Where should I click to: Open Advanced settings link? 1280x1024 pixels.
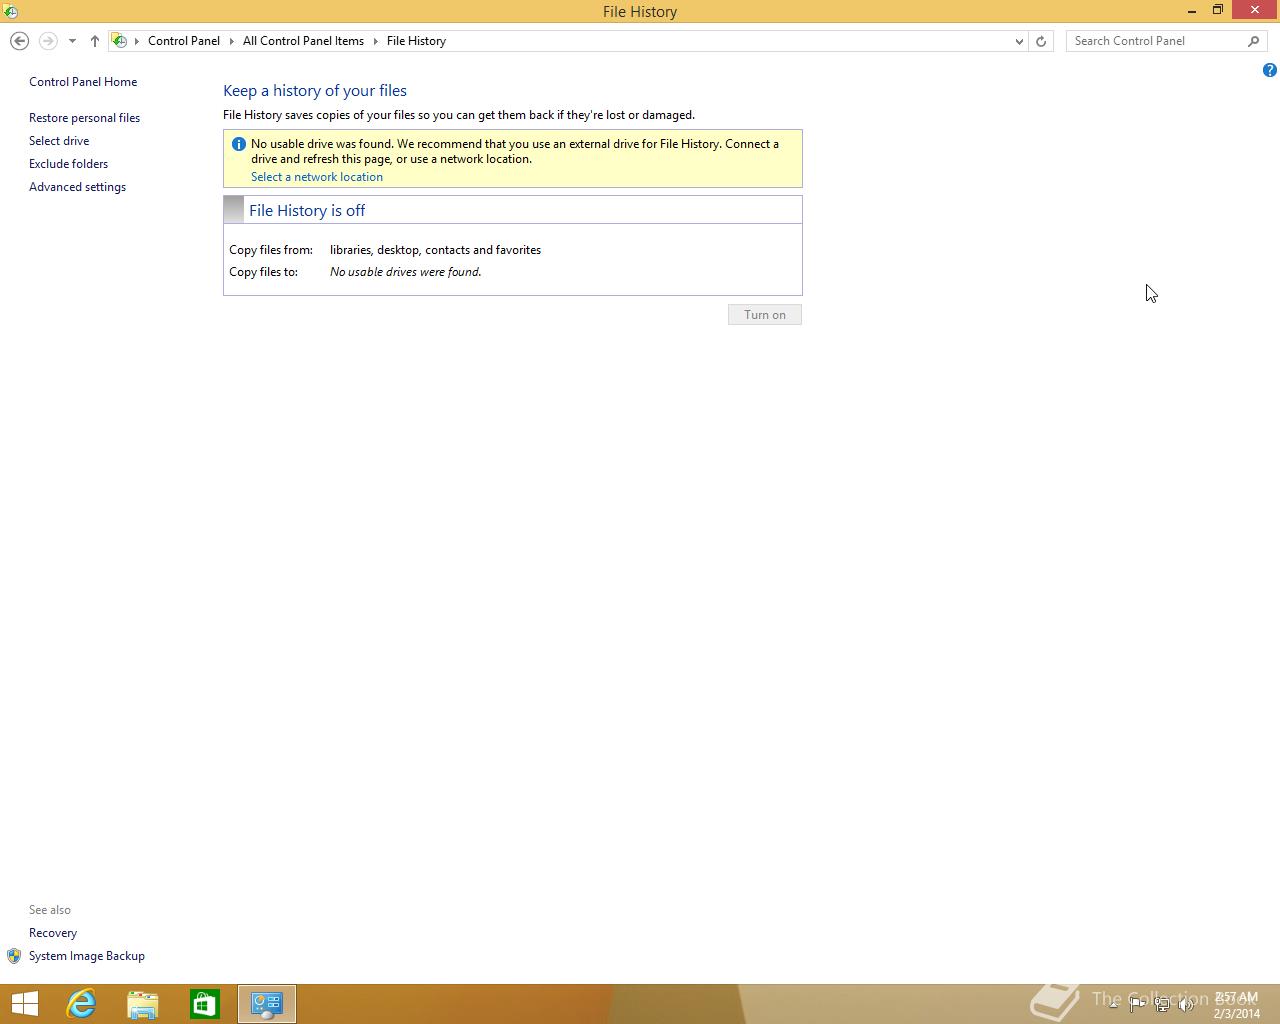pos(77,187)
